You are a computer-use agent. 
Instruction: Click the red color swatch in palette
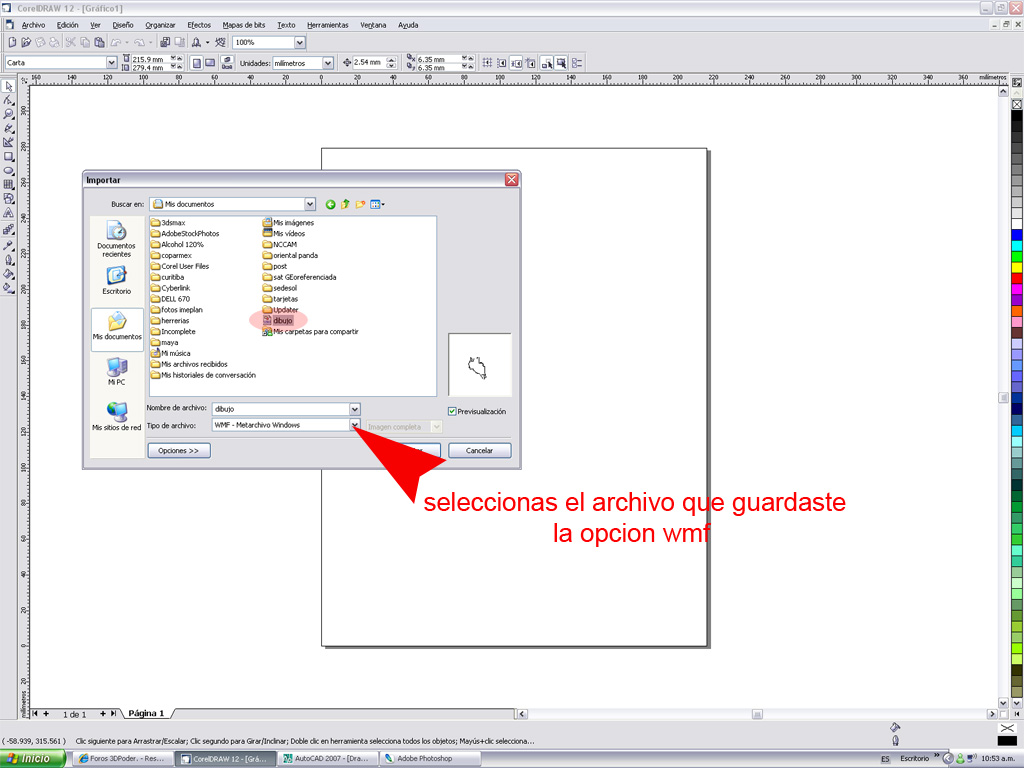[1017, 278]
